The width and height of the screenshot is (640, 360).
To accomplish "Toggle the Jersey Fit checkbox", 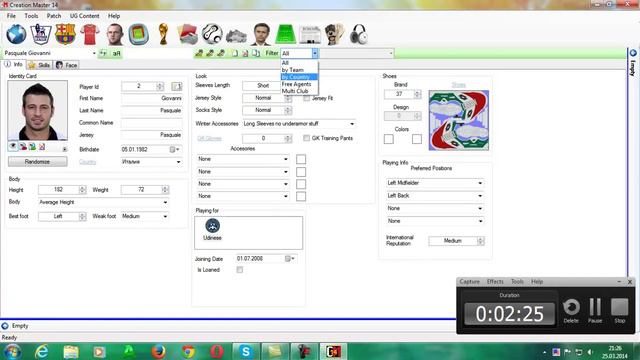I will pos(307,98).
